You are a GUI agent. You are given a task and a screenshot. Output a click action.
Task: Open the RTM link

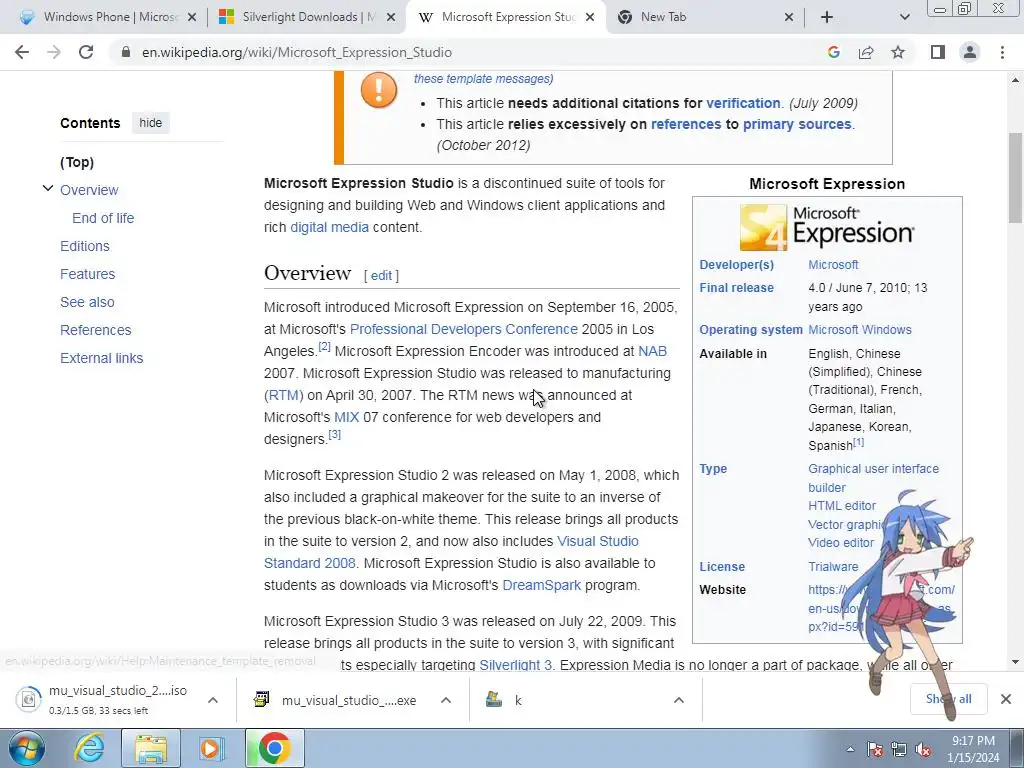(x=283, y=395)
